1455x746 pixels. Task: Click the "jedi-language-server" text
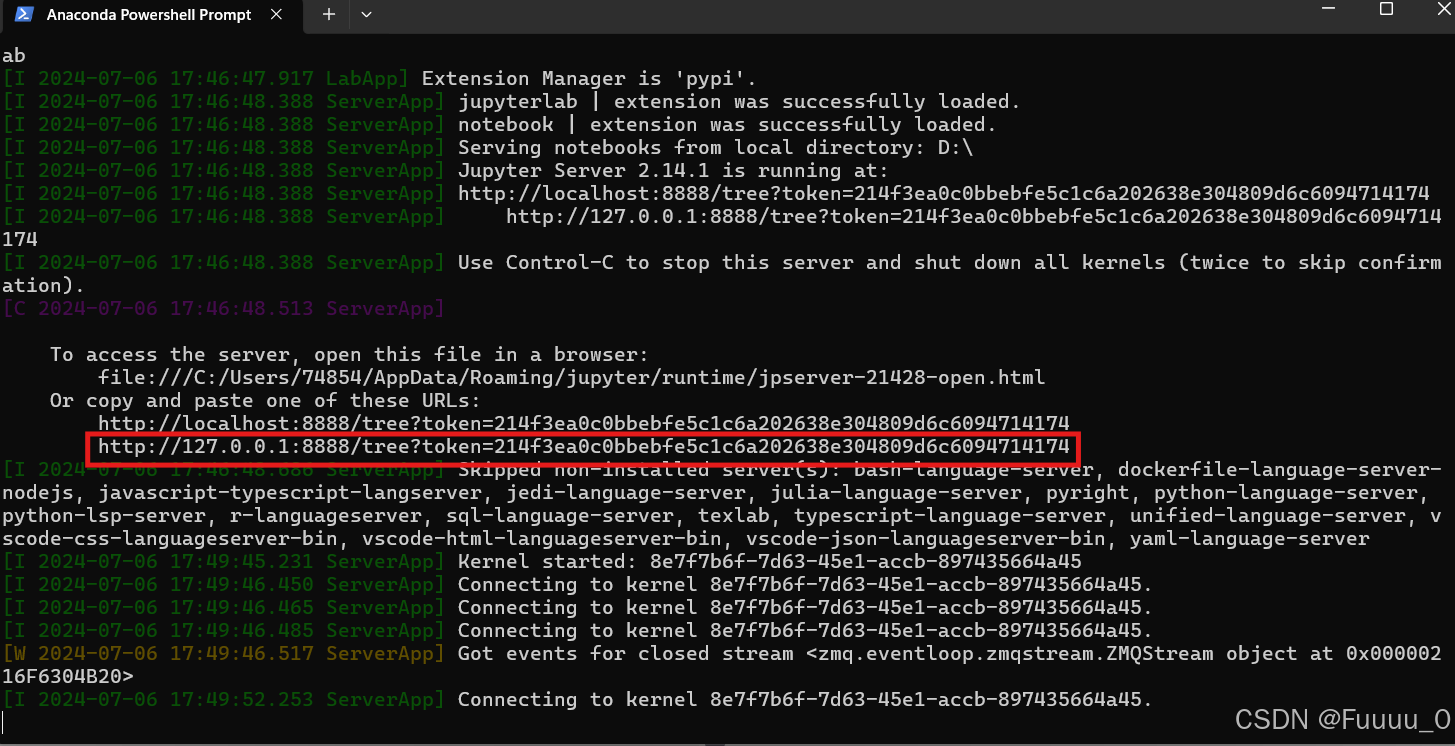click(x=626, y=493)
